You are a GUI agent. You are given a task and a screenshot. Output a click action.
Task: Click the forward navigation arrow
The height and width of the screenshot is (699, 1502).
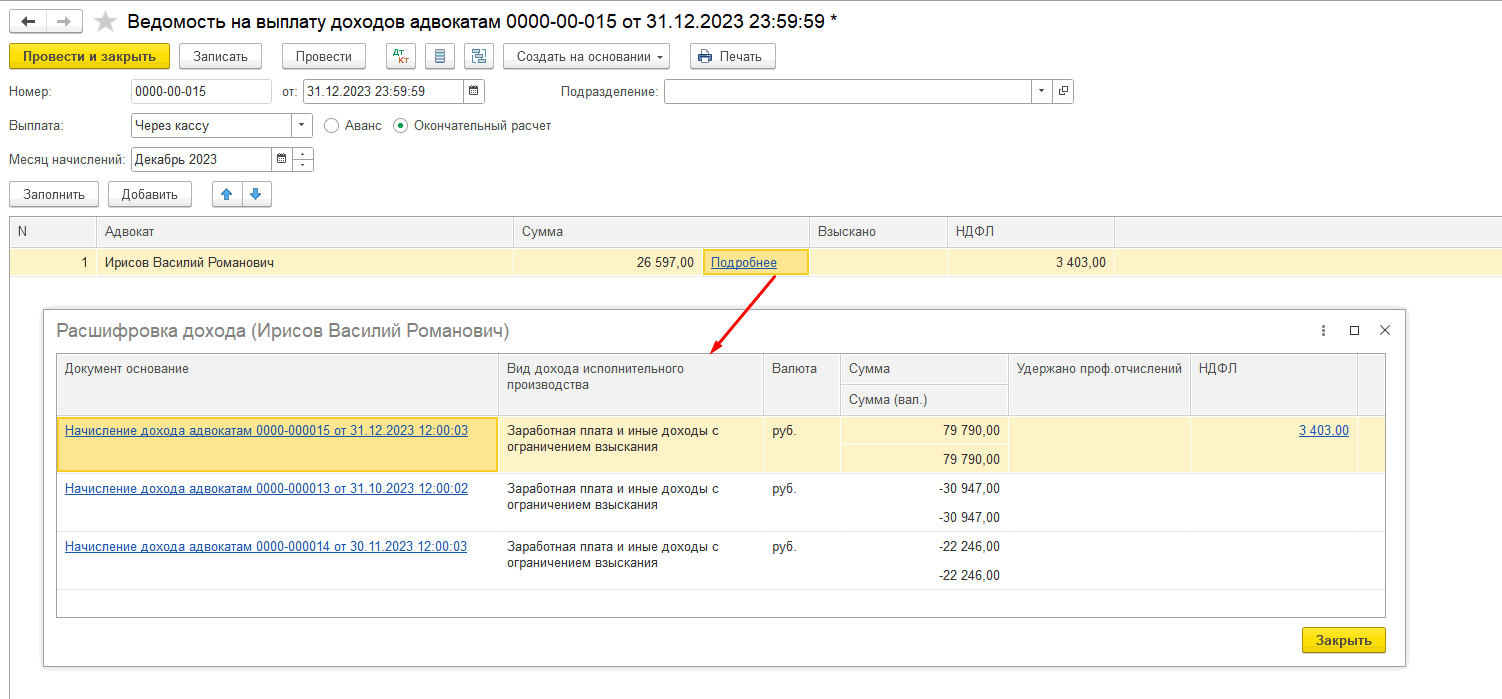coord(64,21)
